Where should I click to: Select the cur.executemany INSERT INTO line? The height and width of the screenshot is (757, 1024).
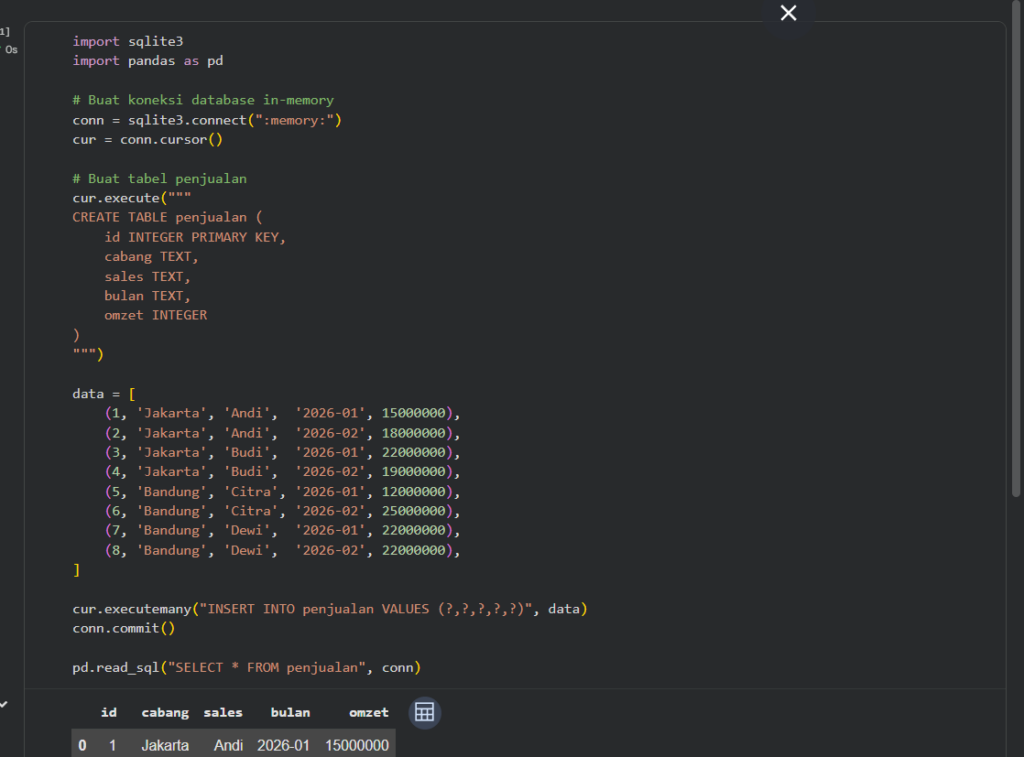pos(330,609)
